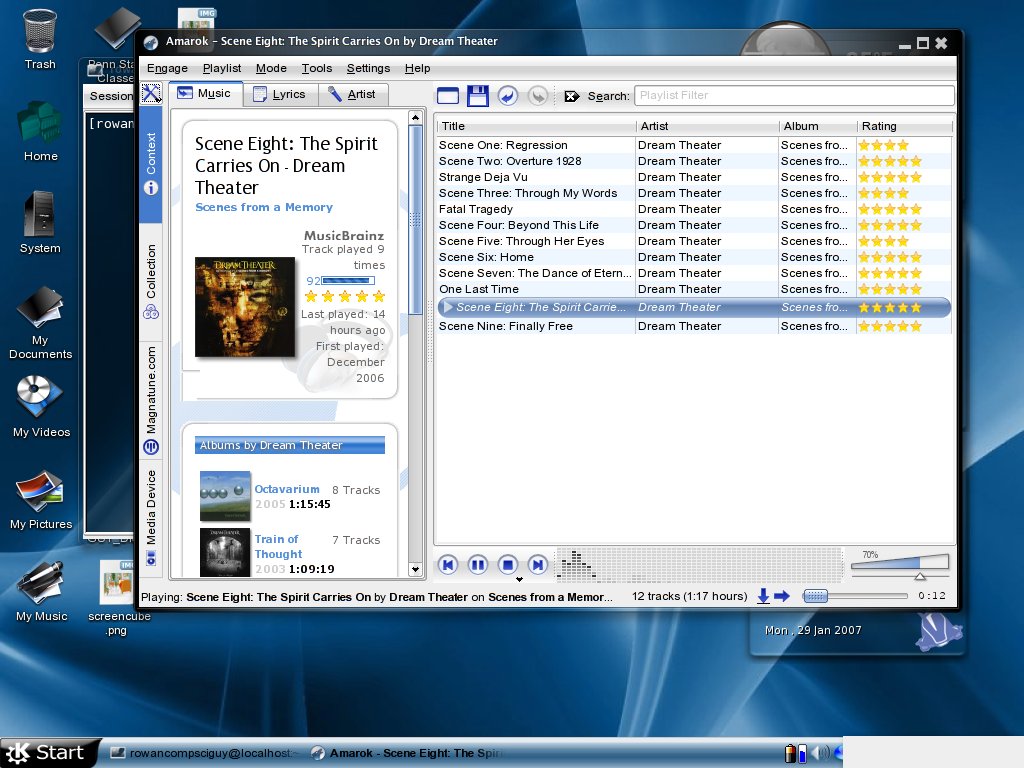Click the Undo playlist icon

(507, 95)
